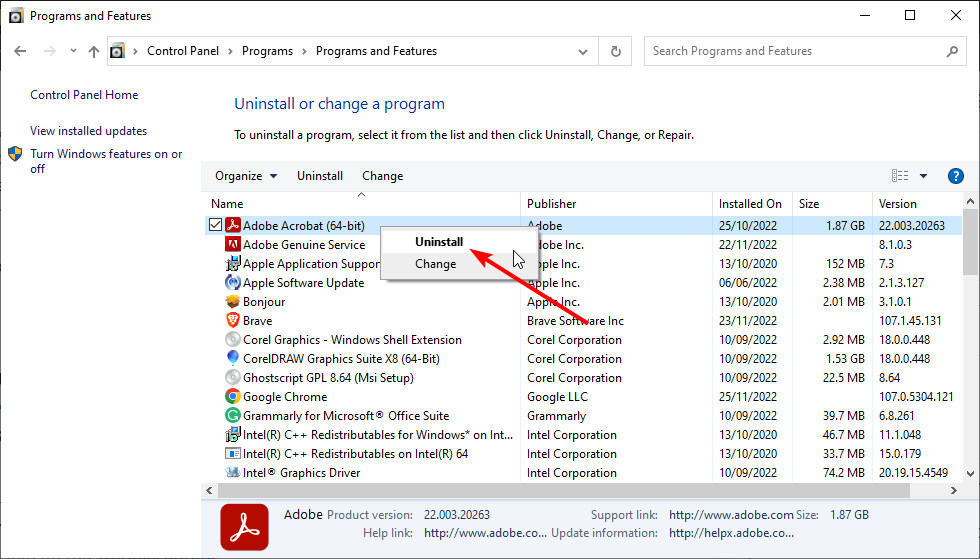Click the CorelDRAW Graphics Suite X8 icon
The image size is (980, 559).
(232, 358)
